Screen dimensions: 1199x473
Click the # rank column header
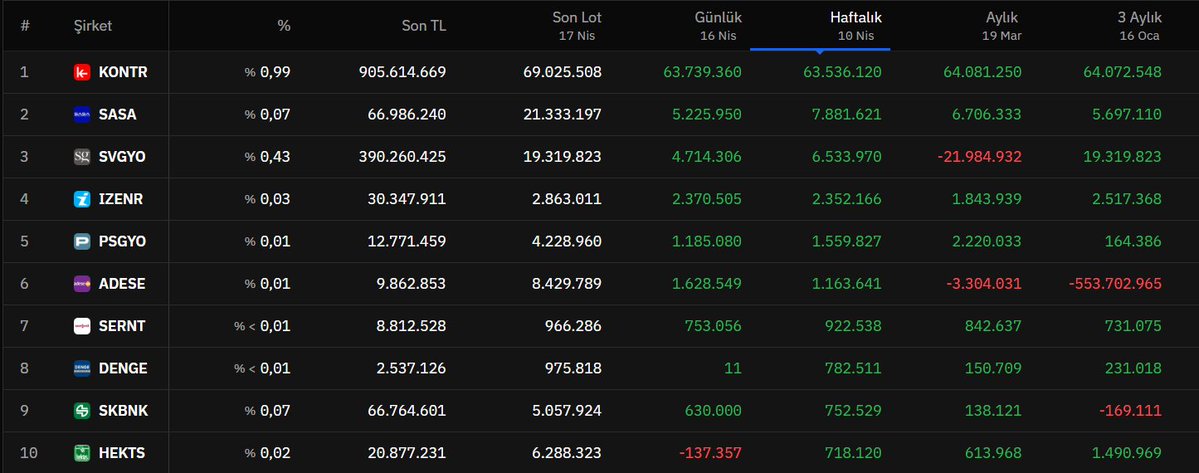pyautogui.click(x=25, y=26)
